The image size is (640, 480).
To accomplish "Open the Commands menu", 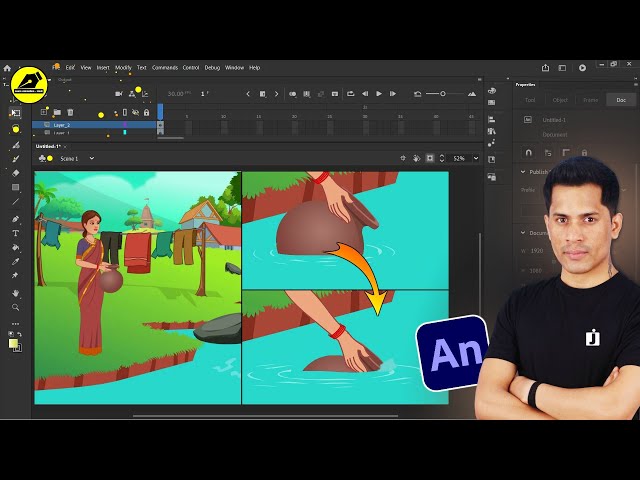I will 165,68.
